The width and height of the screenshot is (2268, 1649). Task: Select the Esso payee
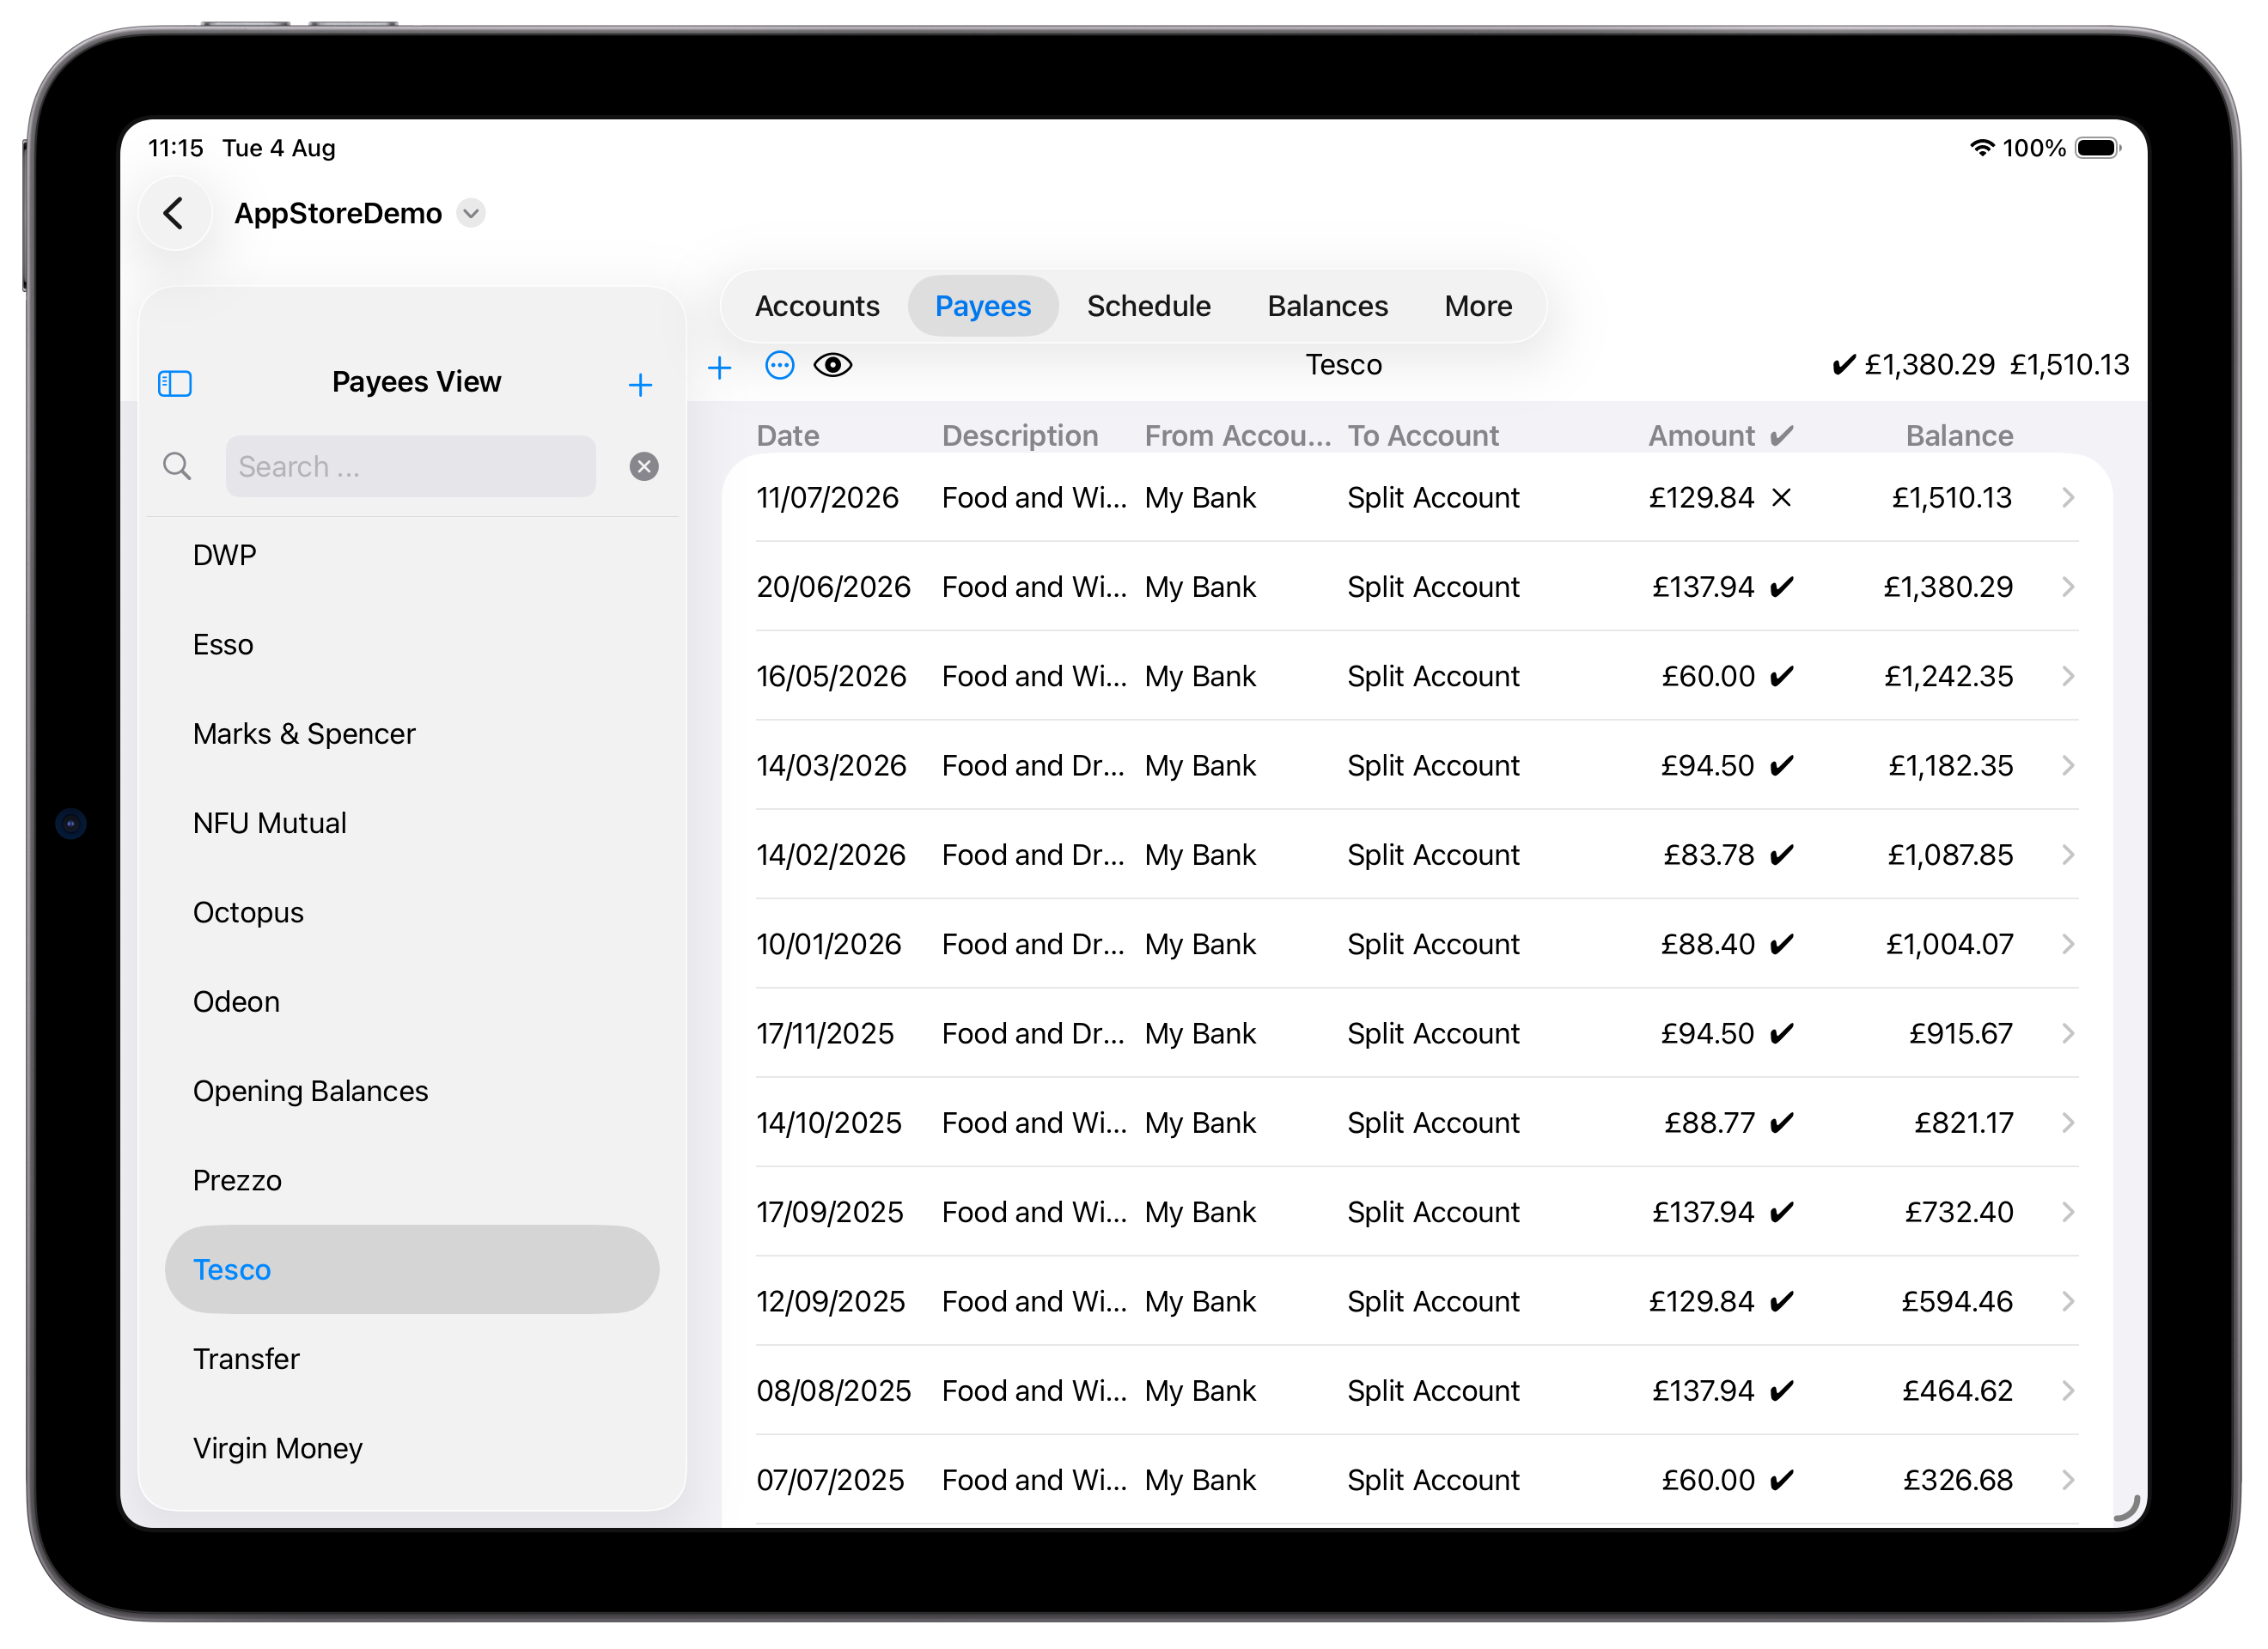coord(412,644)
